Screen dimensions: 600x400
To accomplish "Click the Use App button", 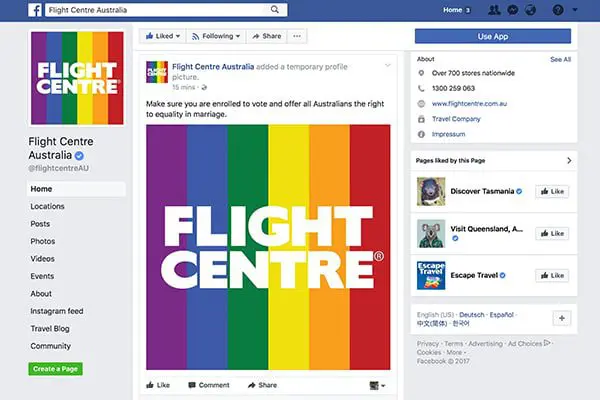I will tap(492, 37).
